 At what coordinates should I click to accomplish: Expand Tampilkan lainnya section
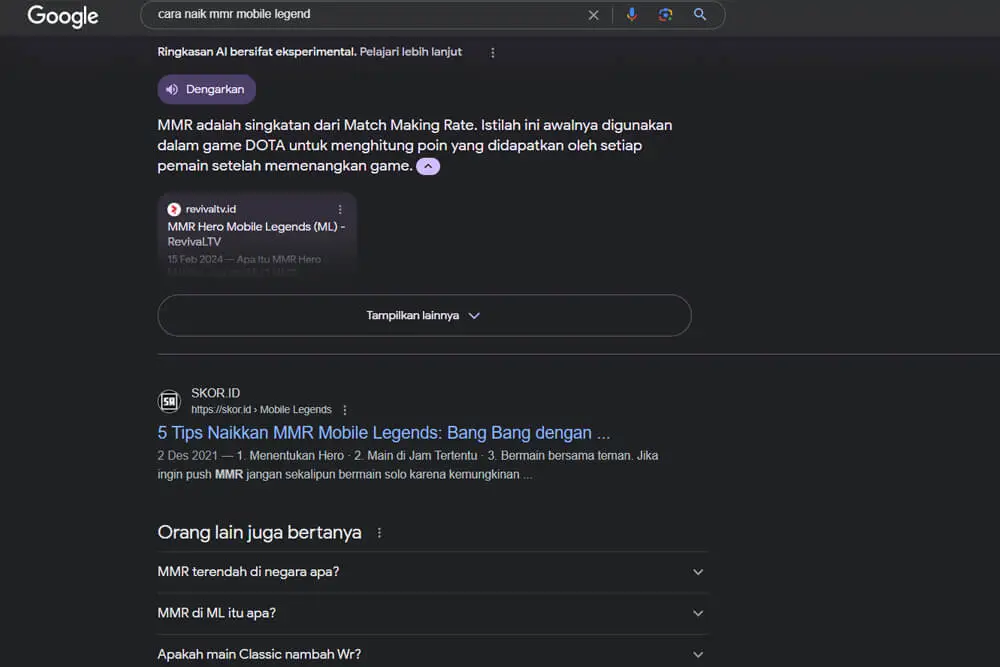coord(423,315)
